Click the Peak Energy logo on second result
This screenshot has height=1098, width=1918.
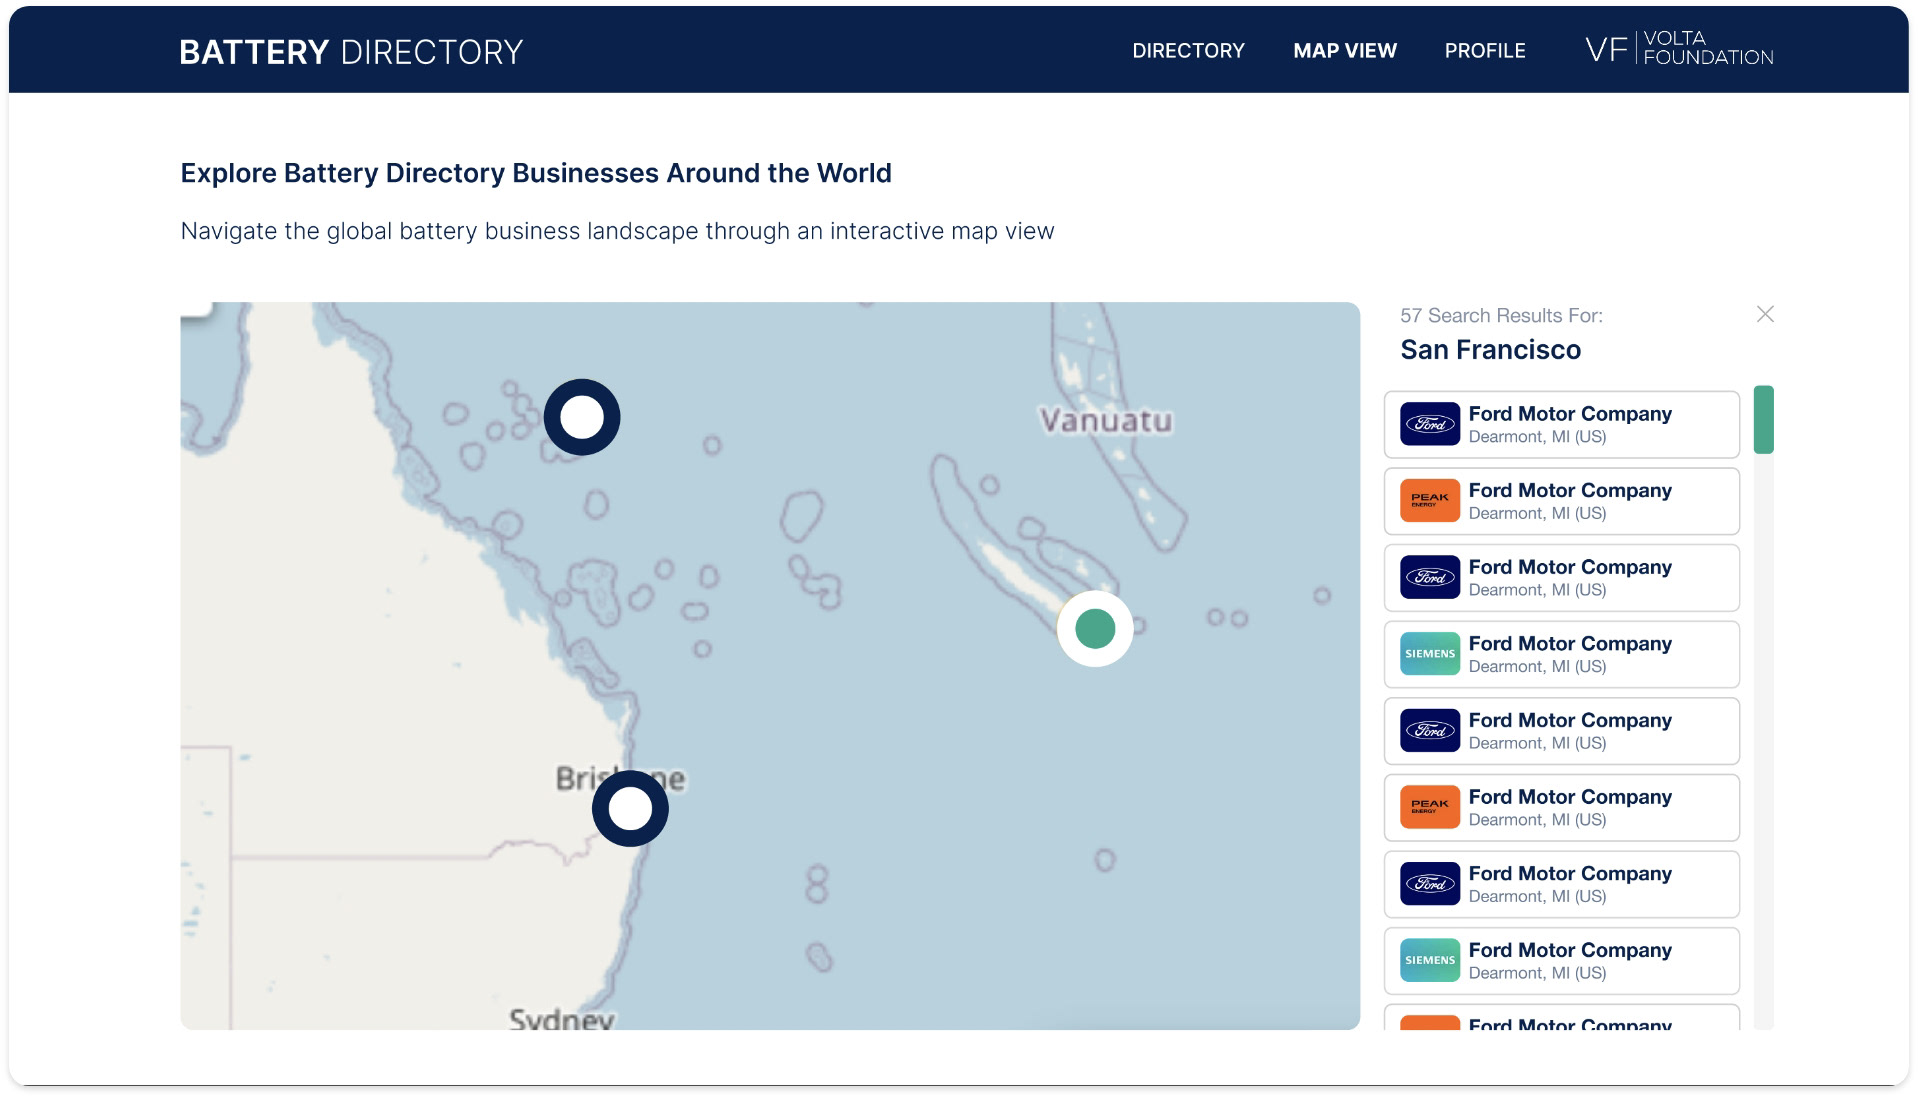coord(1430,501)
